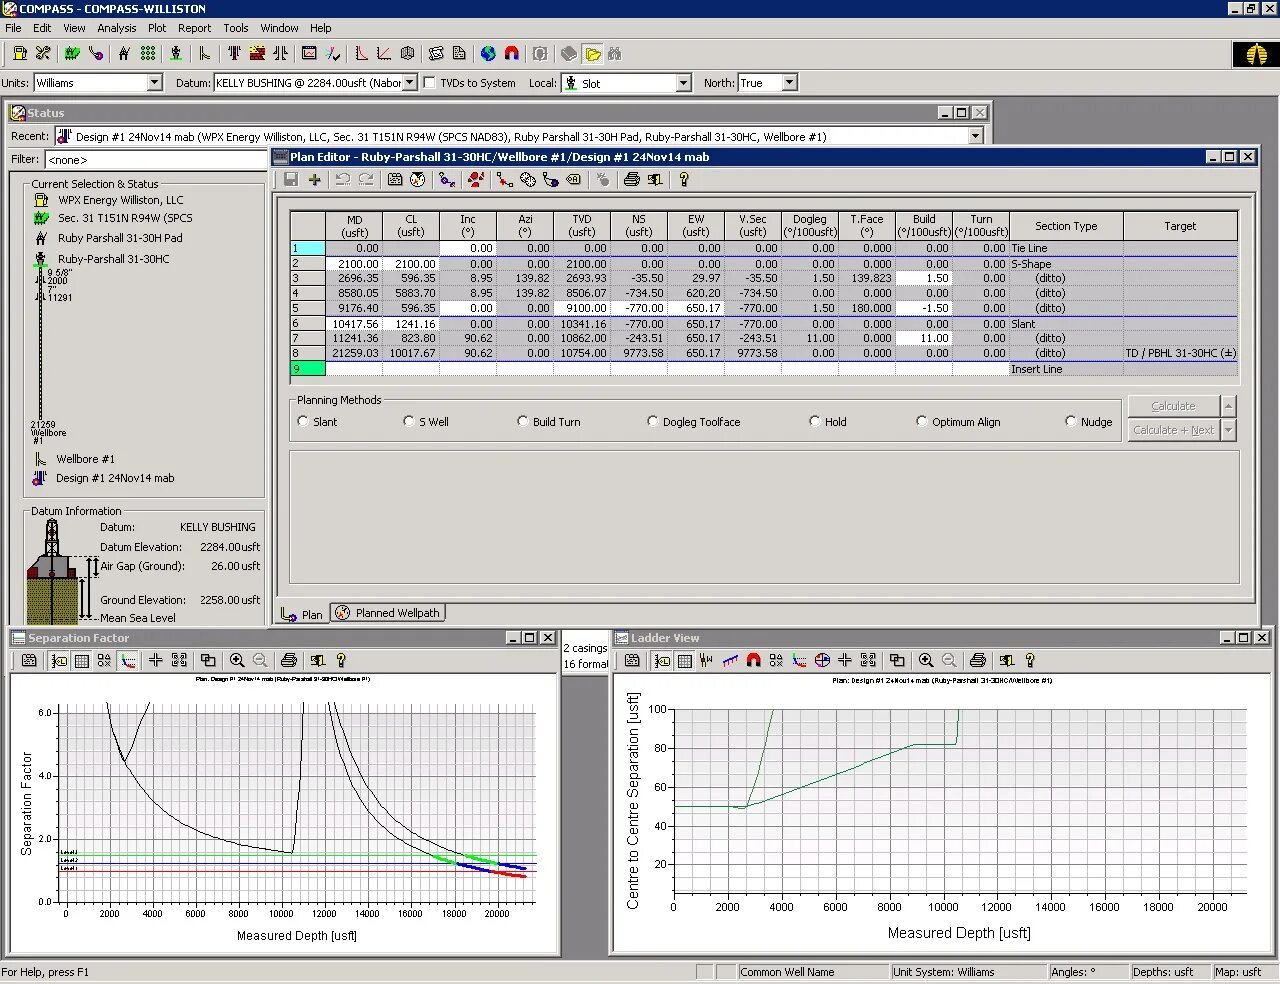This screenshot has width=1280, height=984.
Task: Open company properties (fuel pump icon)
Action: [20, 54]
